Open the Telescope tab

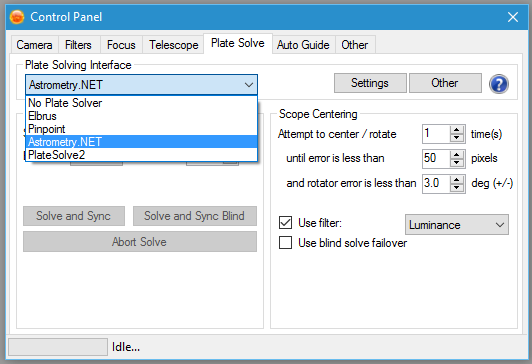174,45
